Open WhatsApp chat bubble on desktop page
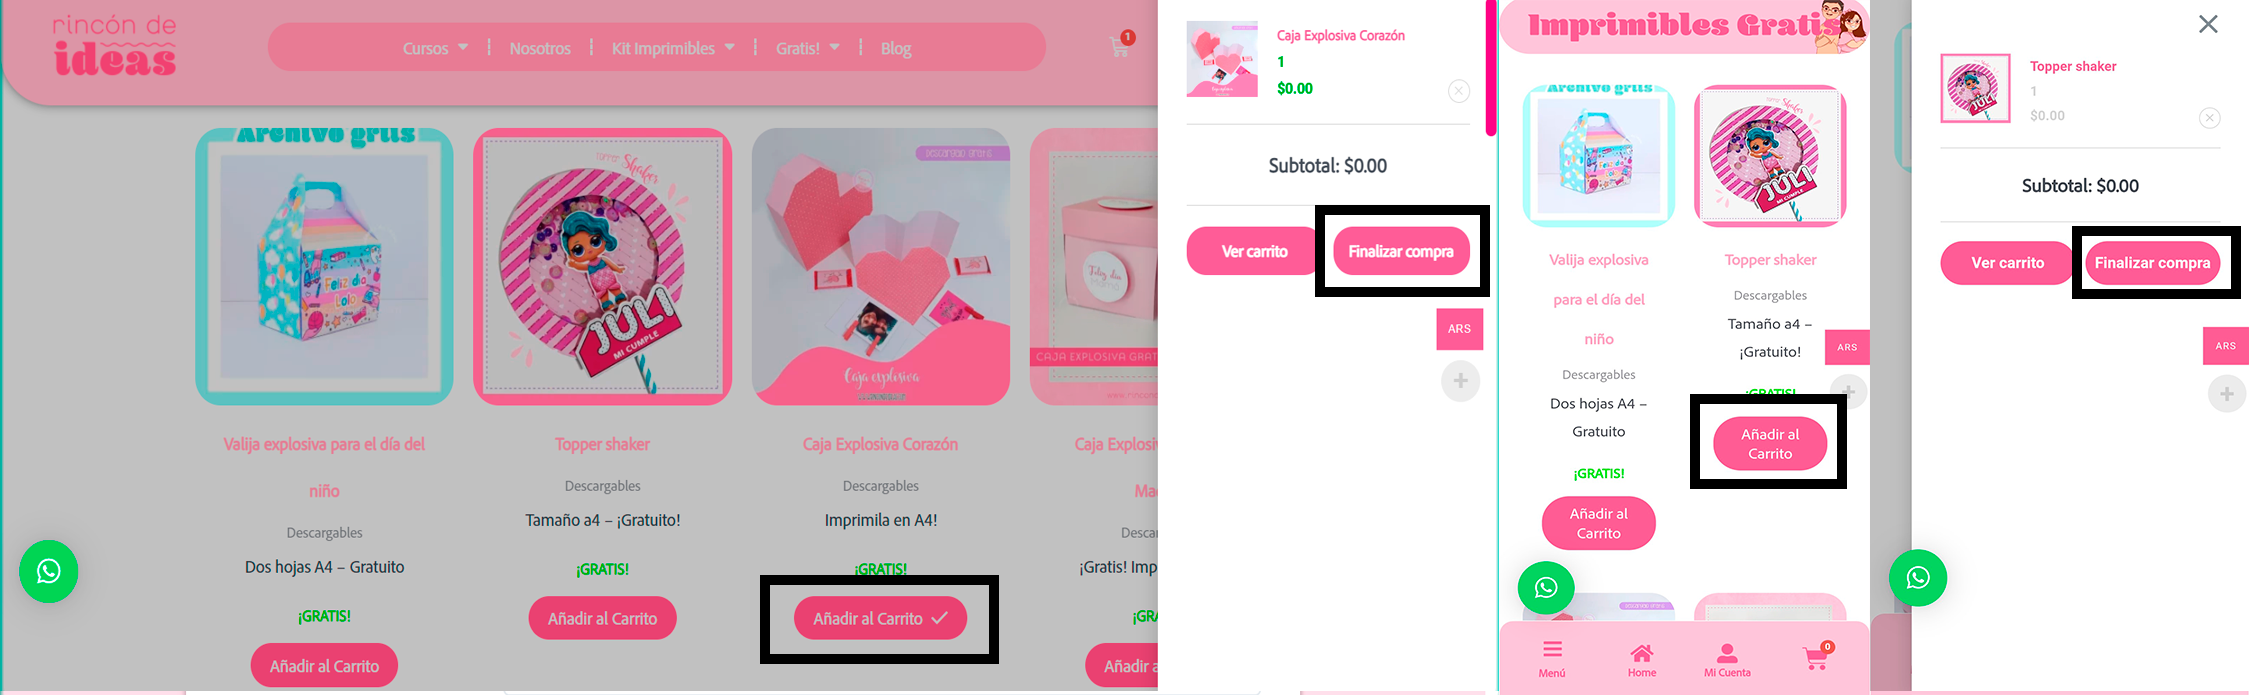This screenshot has height=695, width=2249. pyautogui.click(x=48, y=572)
